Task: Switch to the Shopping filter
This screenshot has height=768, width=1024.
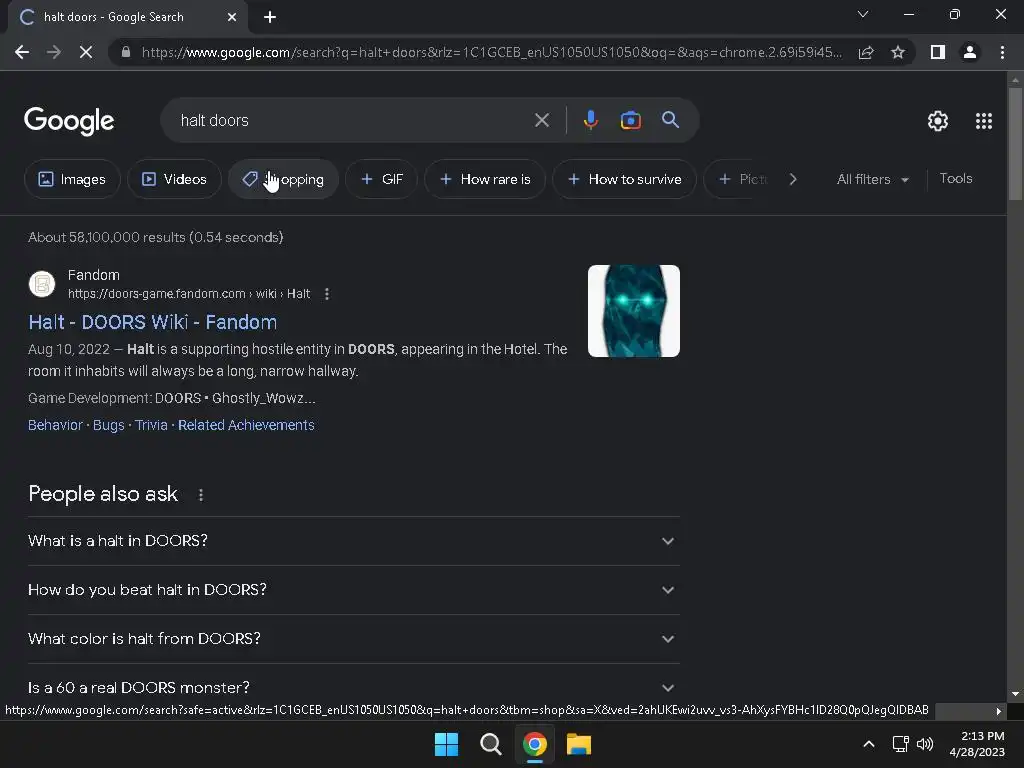Action: pyautogui.click(x=283, y=179)
